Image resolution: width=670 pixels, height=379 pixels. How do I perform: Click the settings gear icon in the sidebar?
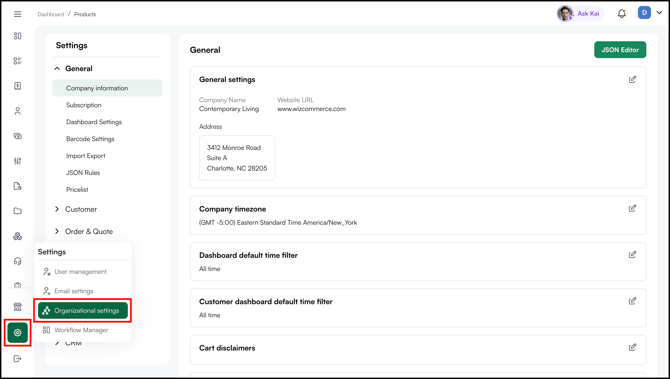[x=18, y=332]
